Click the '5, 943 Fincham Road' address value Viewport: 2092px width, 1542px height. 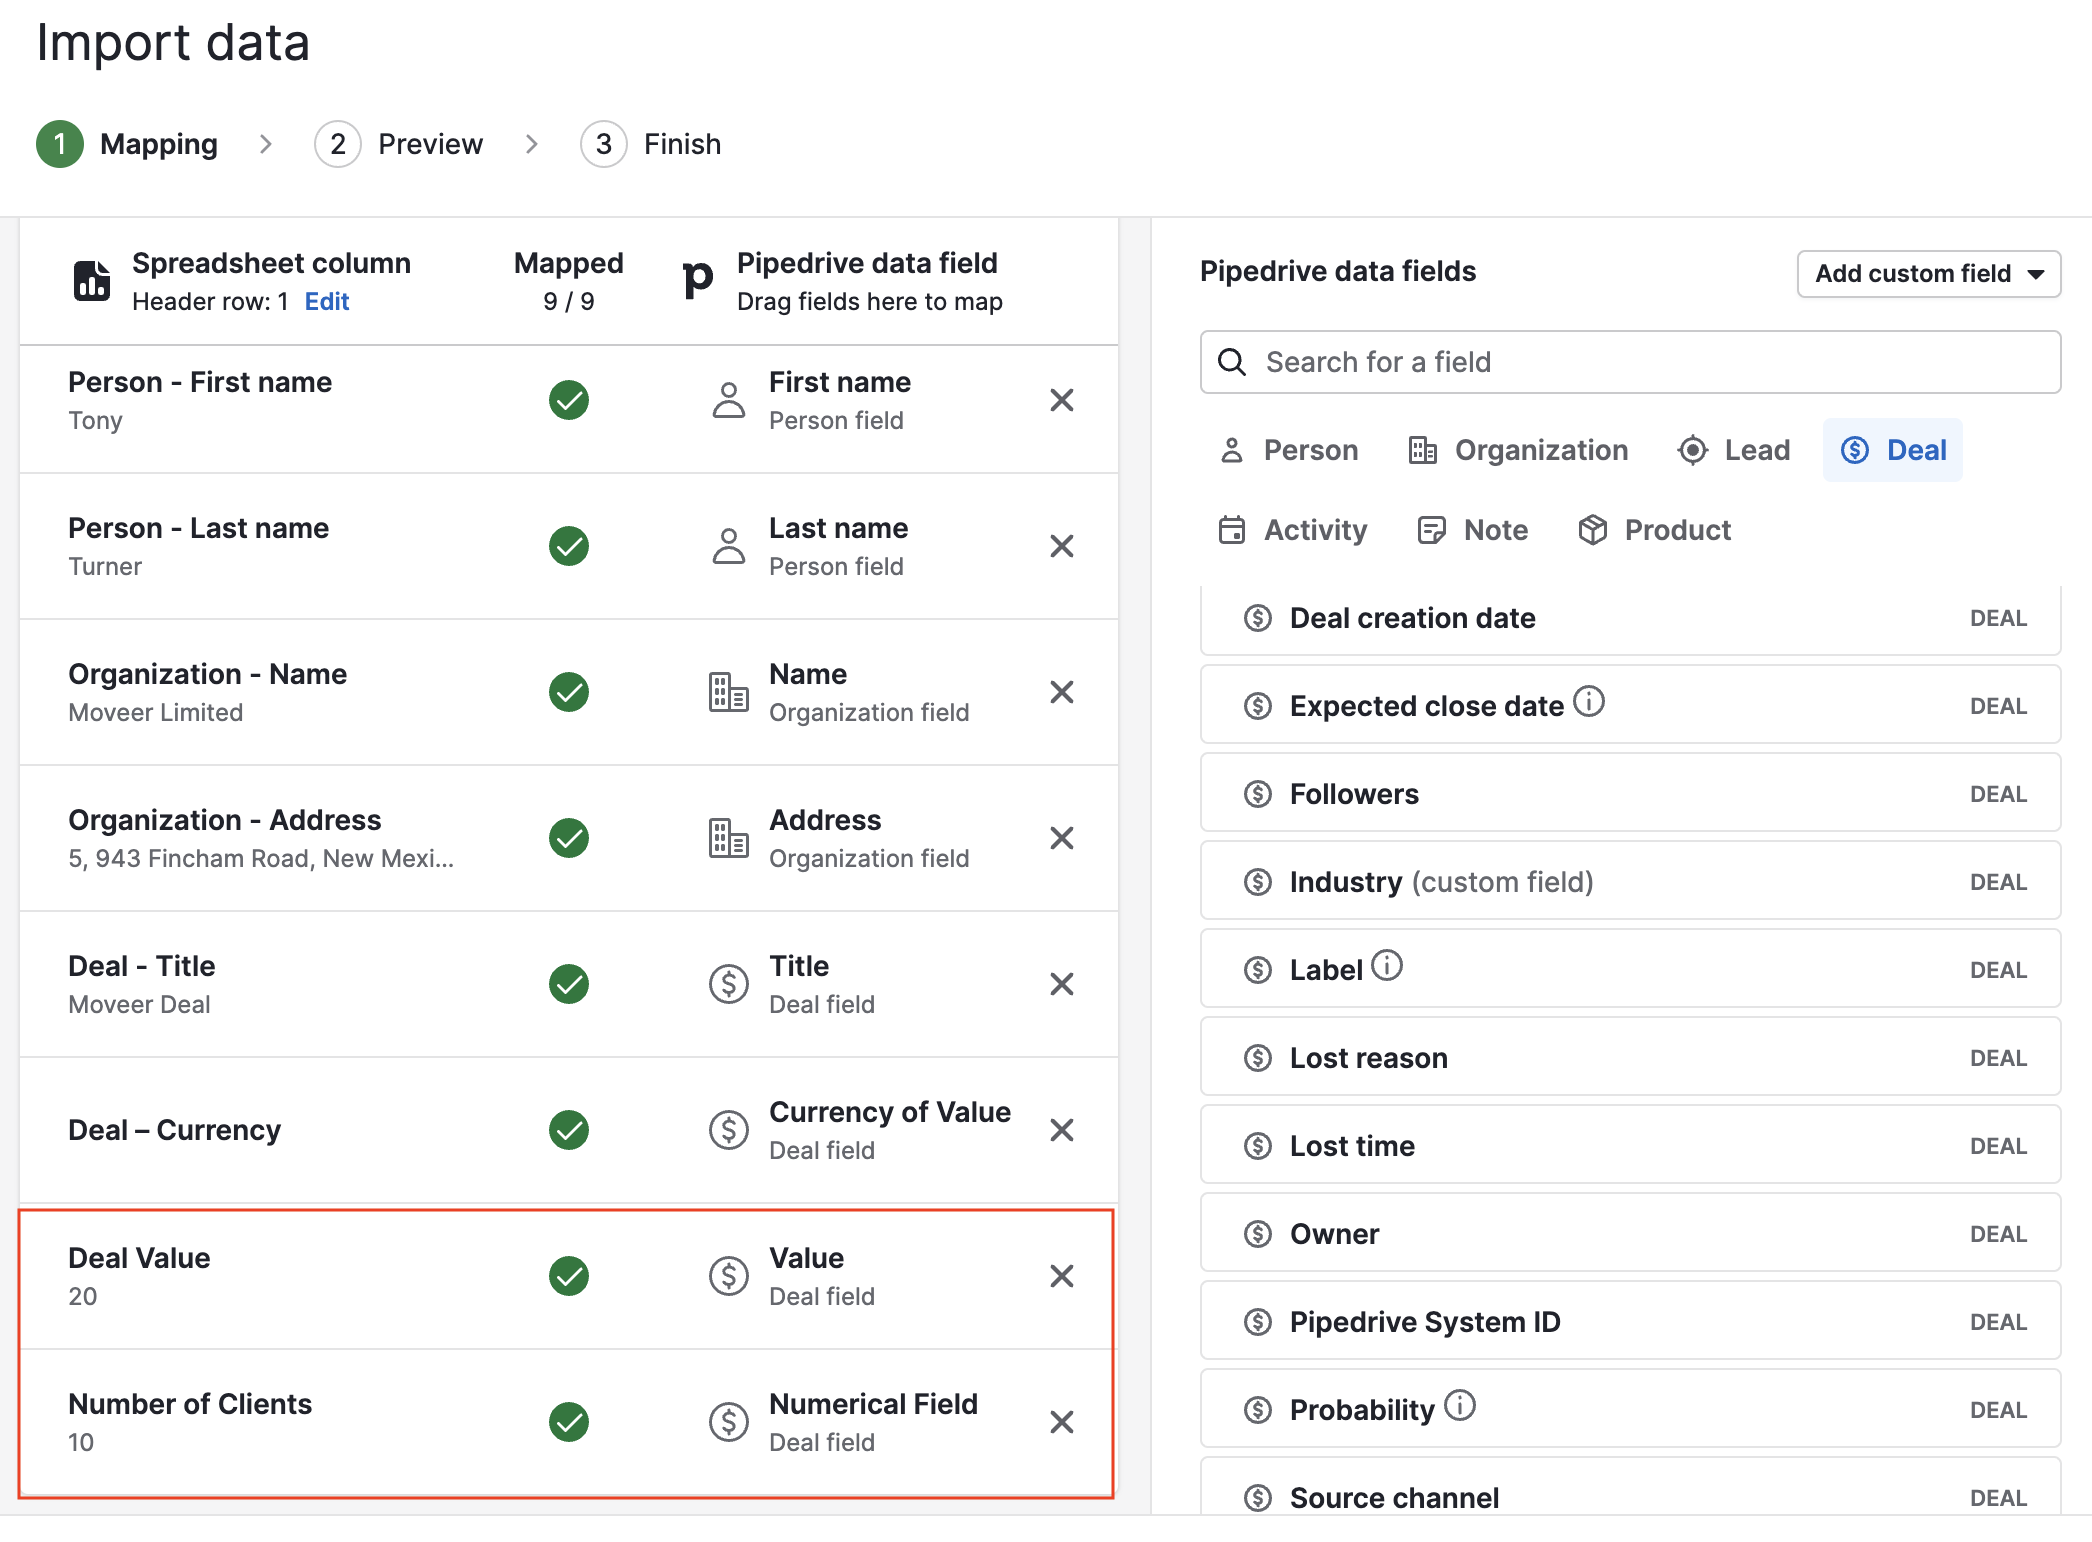tap(261, 858)
